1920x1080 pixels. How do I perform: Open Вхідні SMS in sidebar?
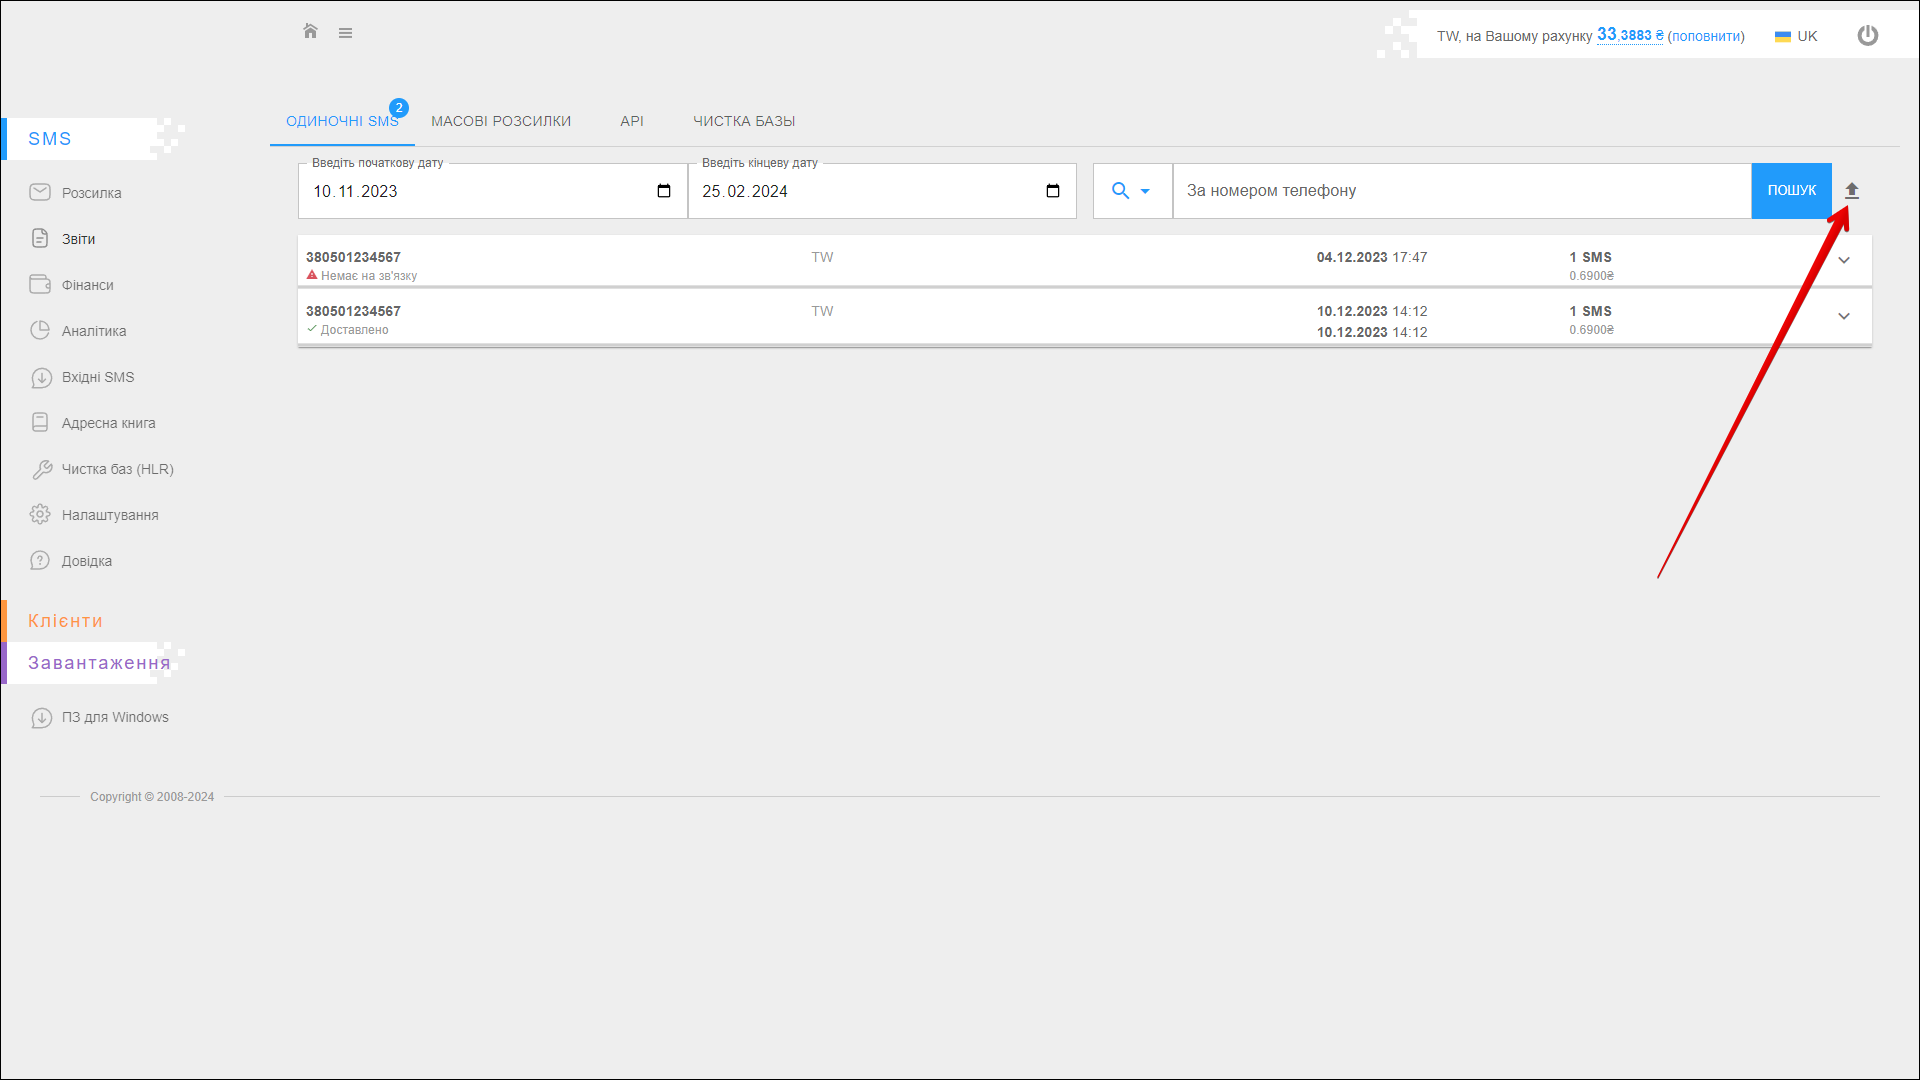(97, 377)
